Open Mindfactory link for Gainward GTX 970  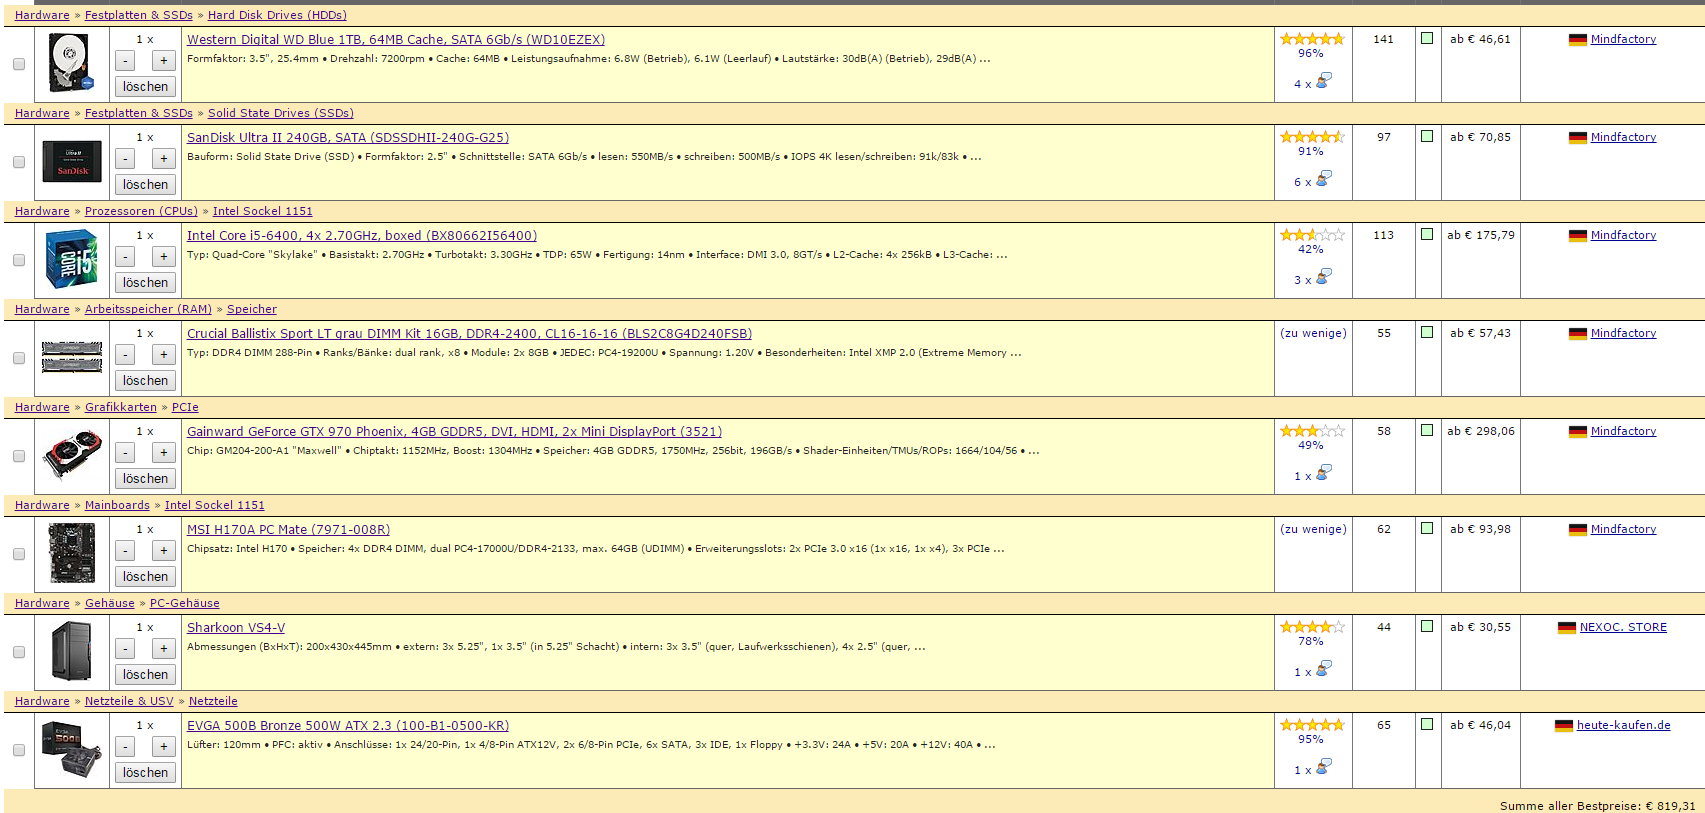point(1623,432)
